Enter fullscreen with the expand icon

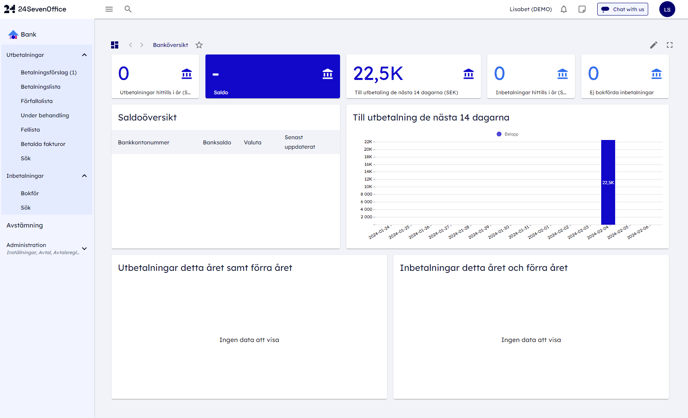point(670,45)
